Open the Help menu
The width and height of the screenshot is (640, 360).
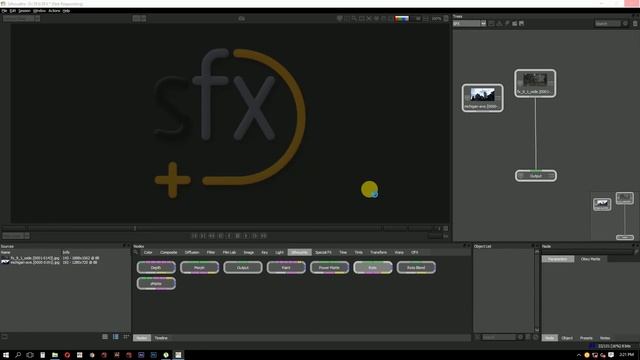pyautogui.click(x=66, y=11)
